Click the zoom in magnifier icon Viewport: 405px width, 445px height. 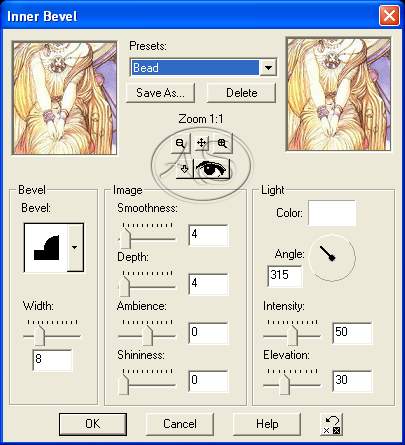(222, 143)
